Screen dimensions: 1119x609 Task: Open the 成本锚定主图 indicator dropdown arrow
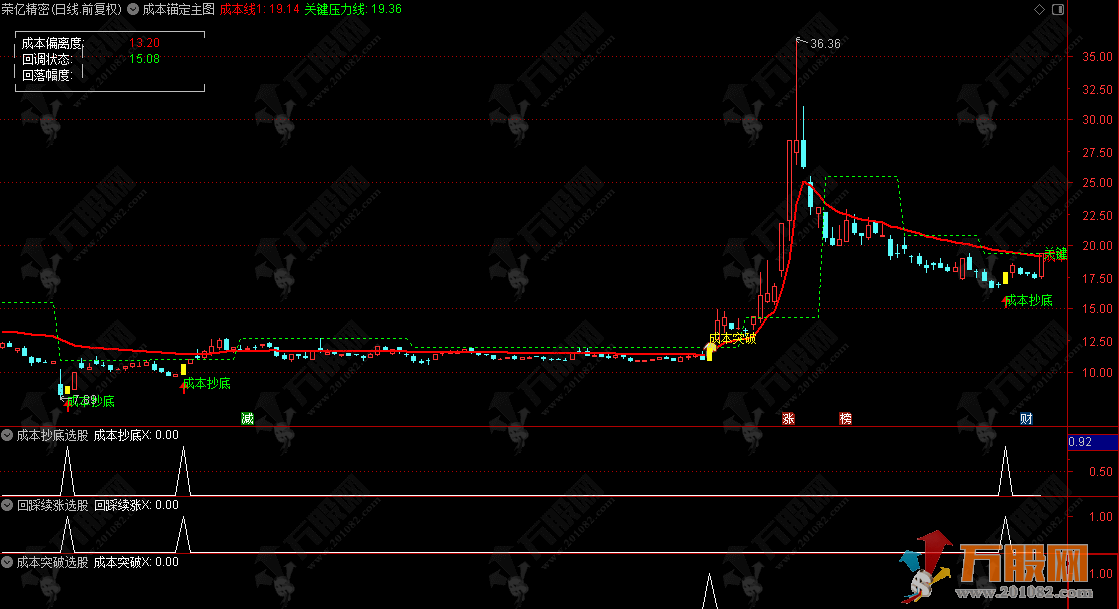[x=133, y=9]
